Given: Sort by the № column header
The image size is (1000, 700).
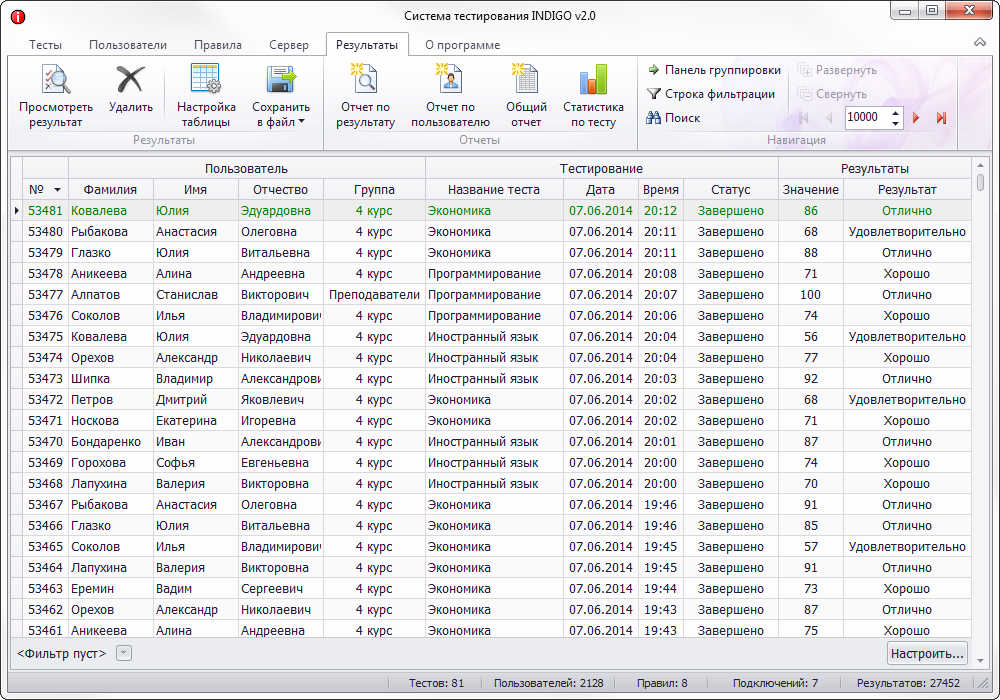Looking at the screenshot, I should click(45, 189).
